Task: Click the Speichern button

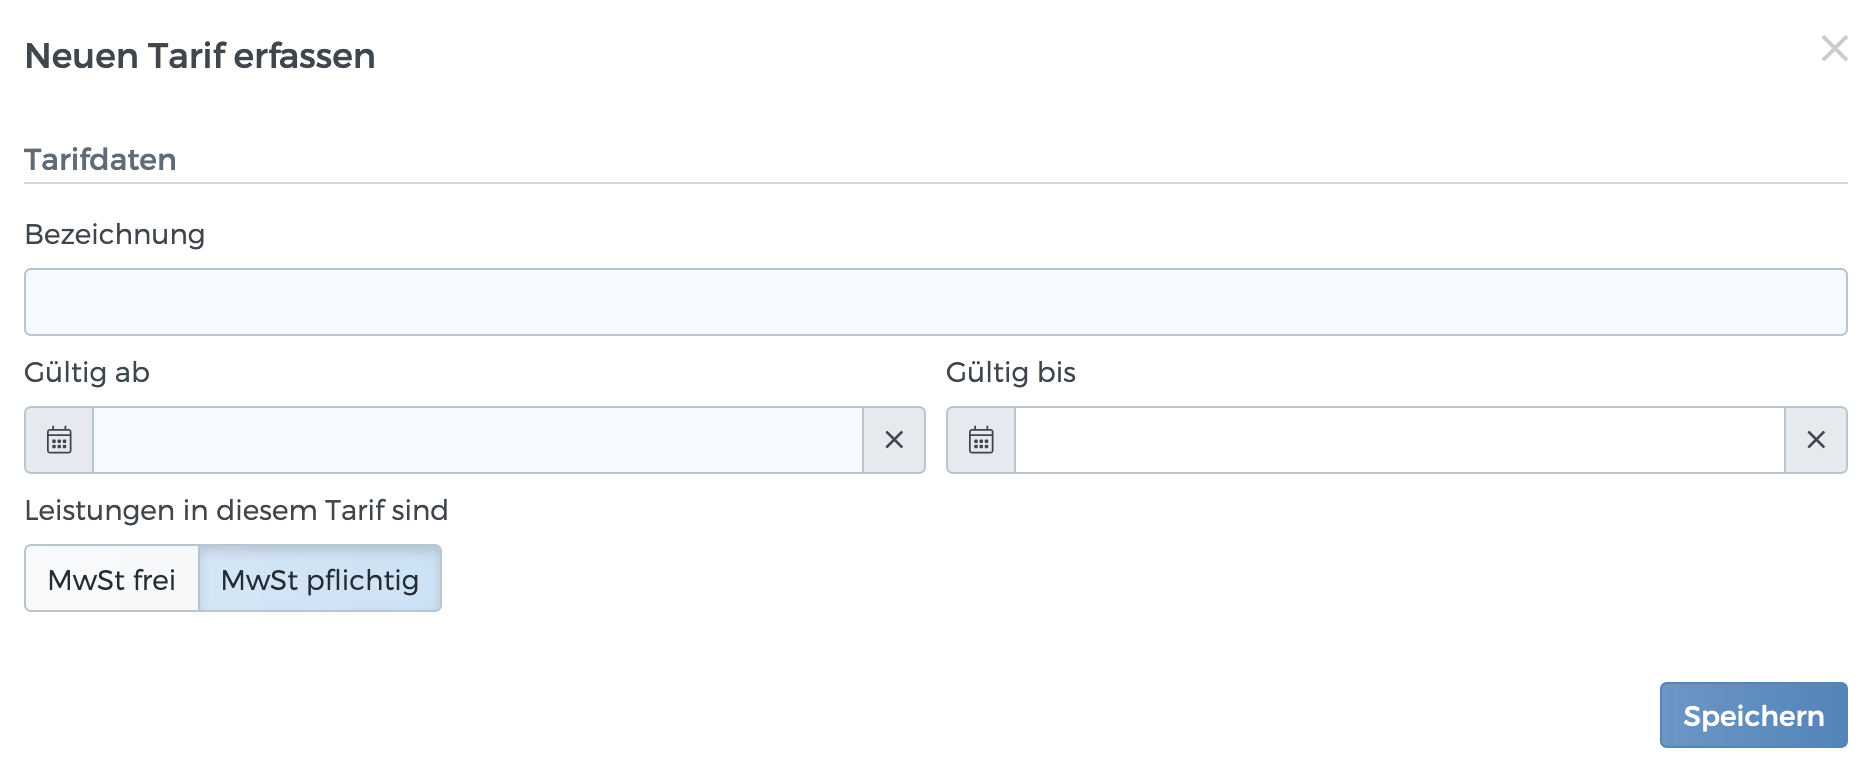Action: click(1753, 716)
